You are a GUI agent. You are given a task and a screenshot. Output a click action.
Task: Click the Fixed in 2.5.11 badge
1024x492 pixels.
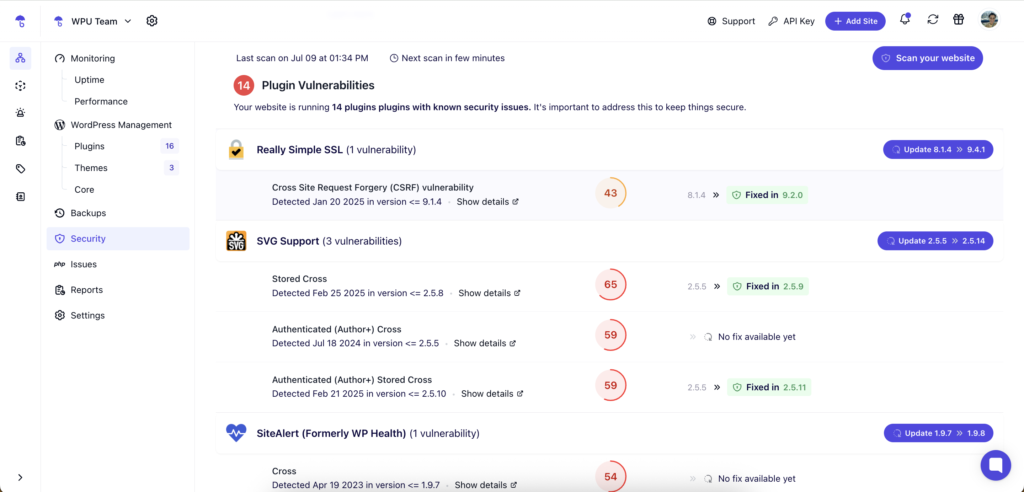point(769,387)
